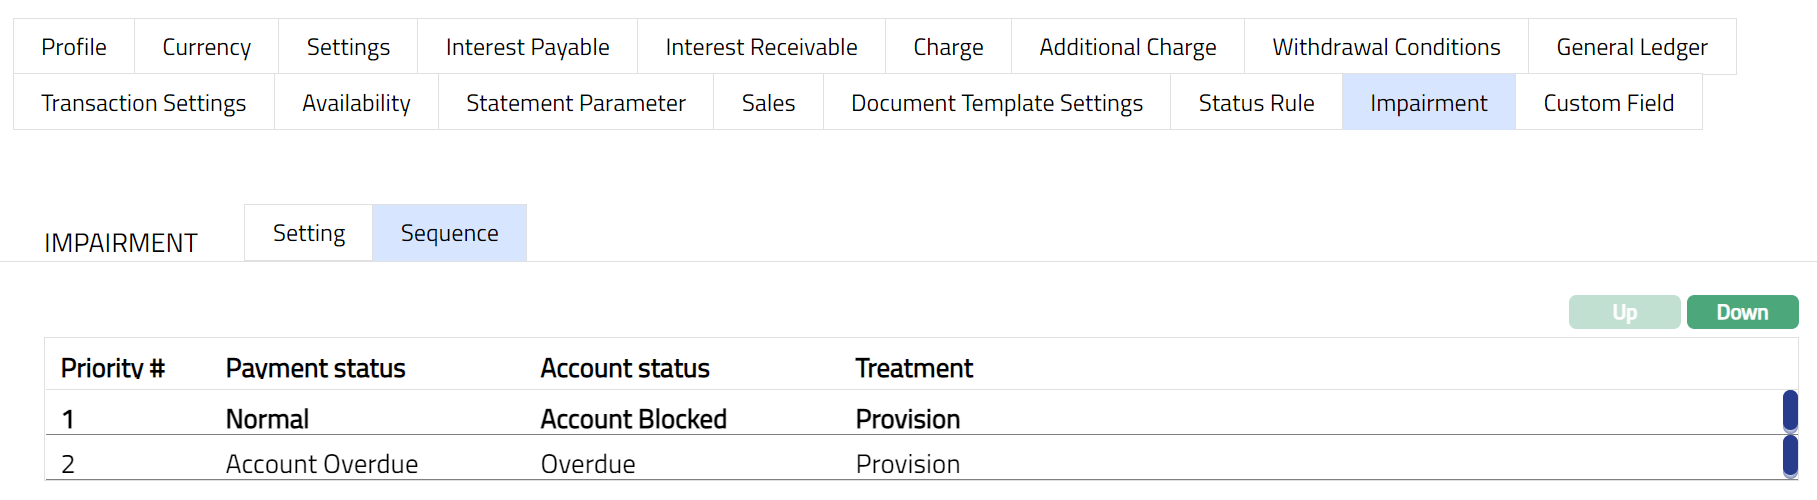Go to Interest Payable tab
1817x500 pixels.
point(527,47)
